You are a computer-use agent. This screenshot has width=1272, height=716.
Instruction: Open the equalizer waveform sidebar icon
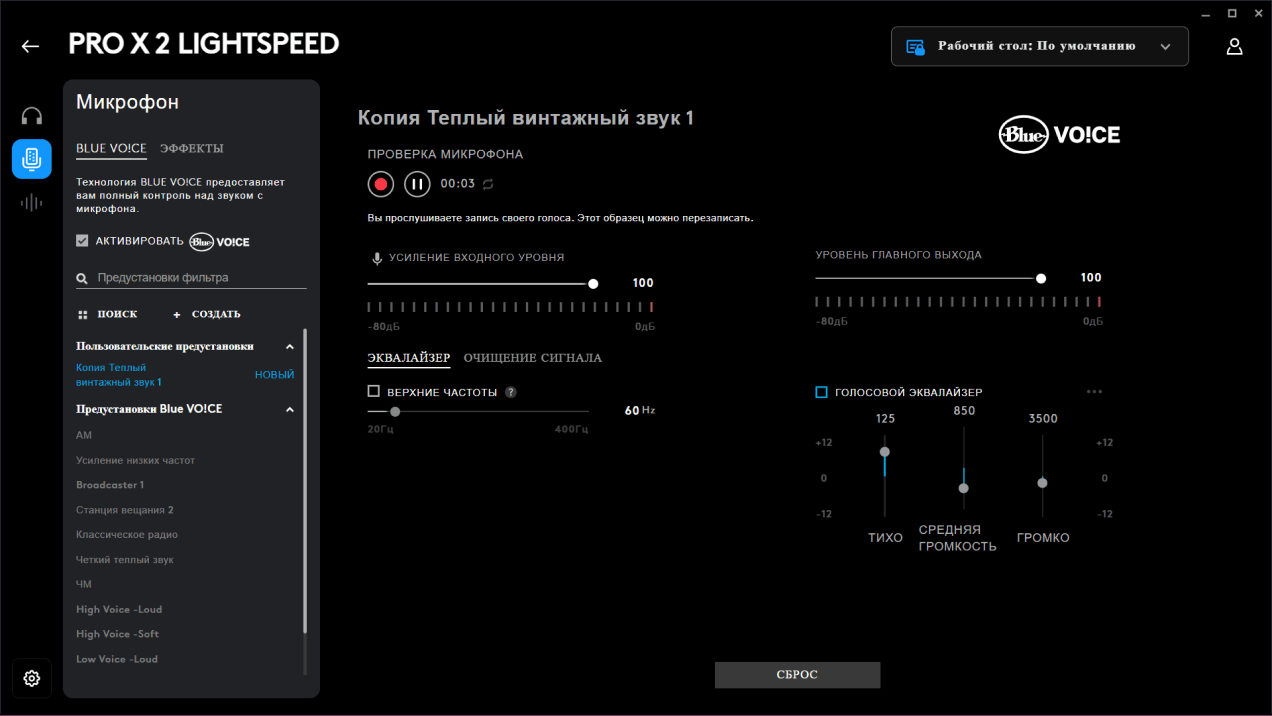pos(32,203)
